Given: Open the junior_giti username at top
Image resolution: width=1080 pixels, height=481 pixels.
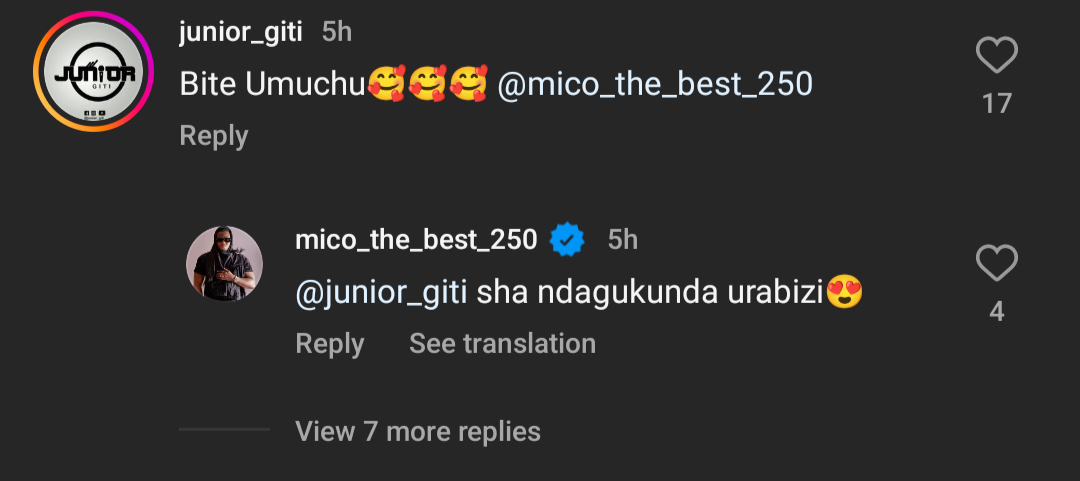Looking at the screenshot, I should tap(240, 32).
